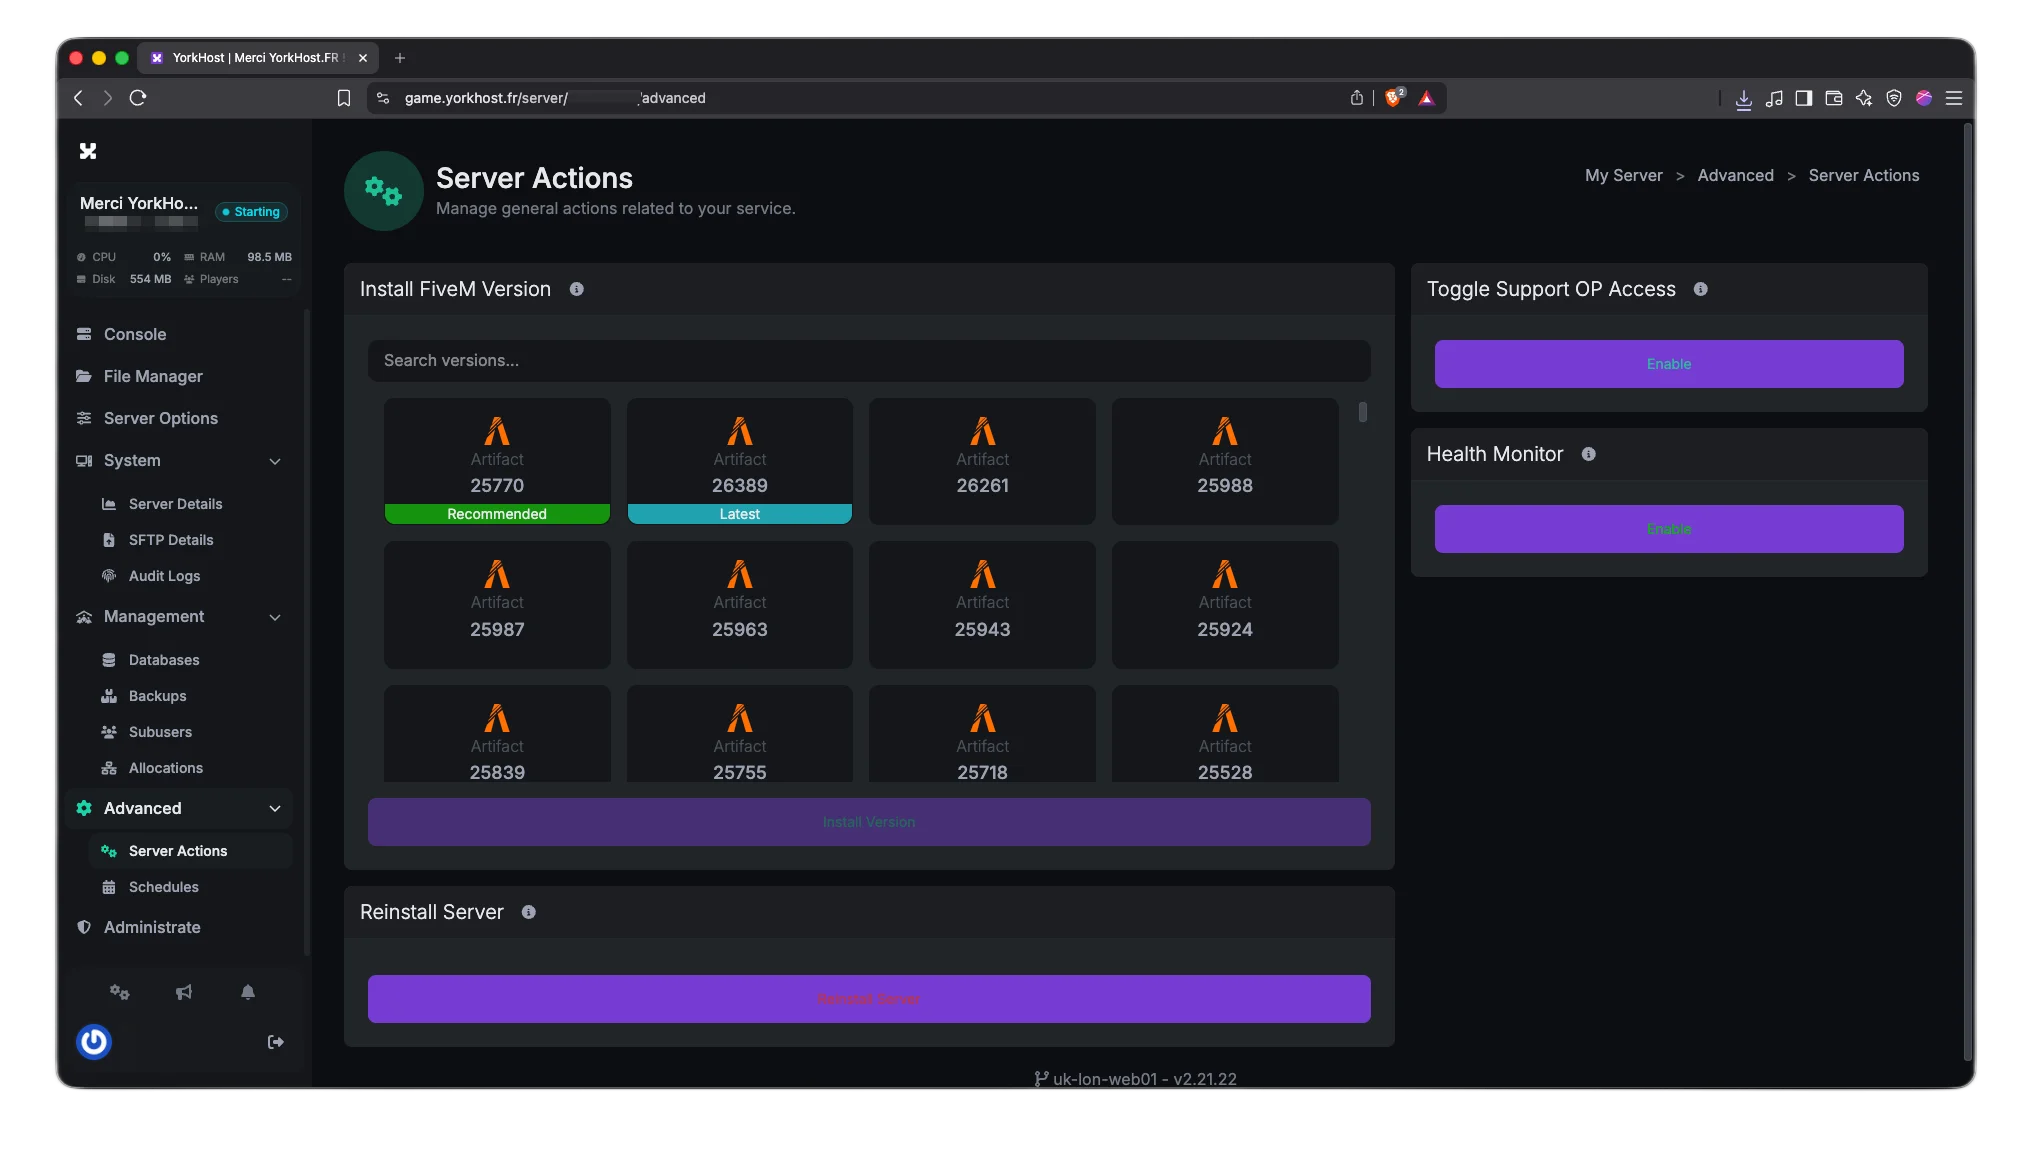Click the megaphone announcements icon

tap(184, 992)
